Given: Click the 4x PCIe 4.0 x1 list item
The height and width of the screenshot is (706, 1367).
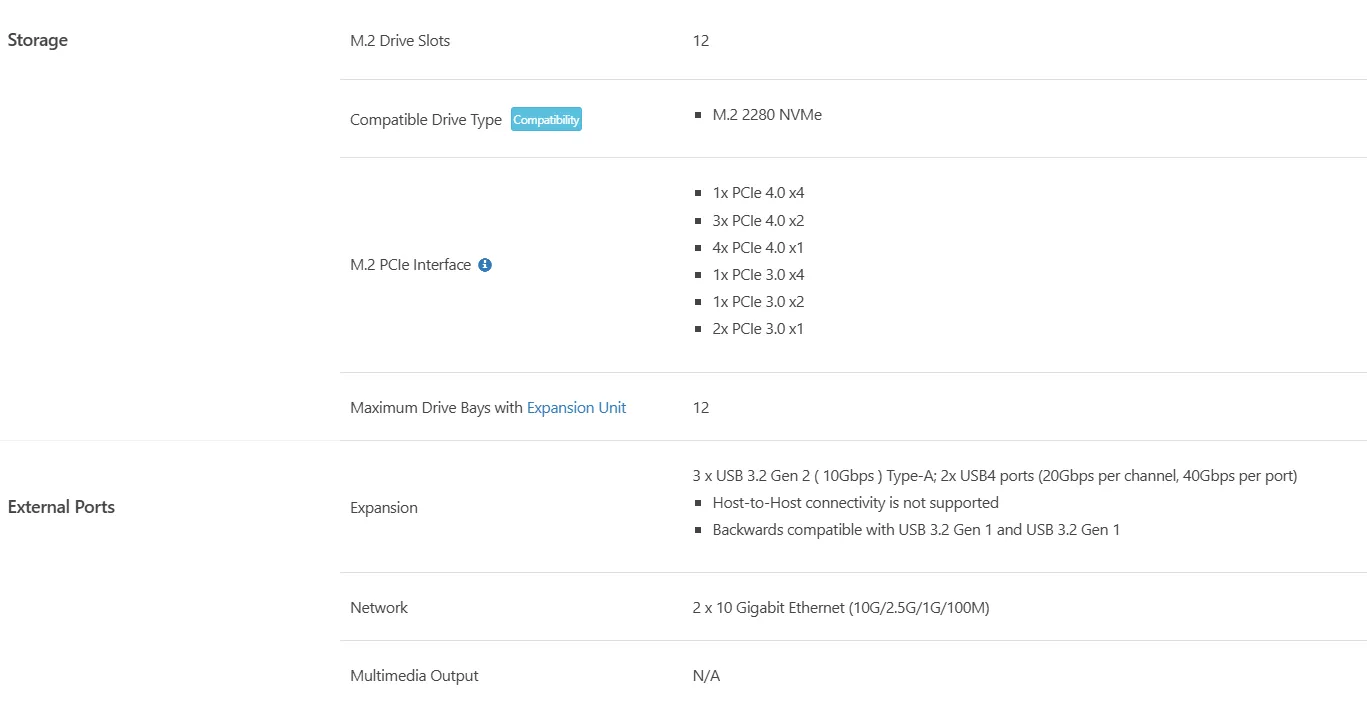Looking at the screenshot, I should (758, 247).
